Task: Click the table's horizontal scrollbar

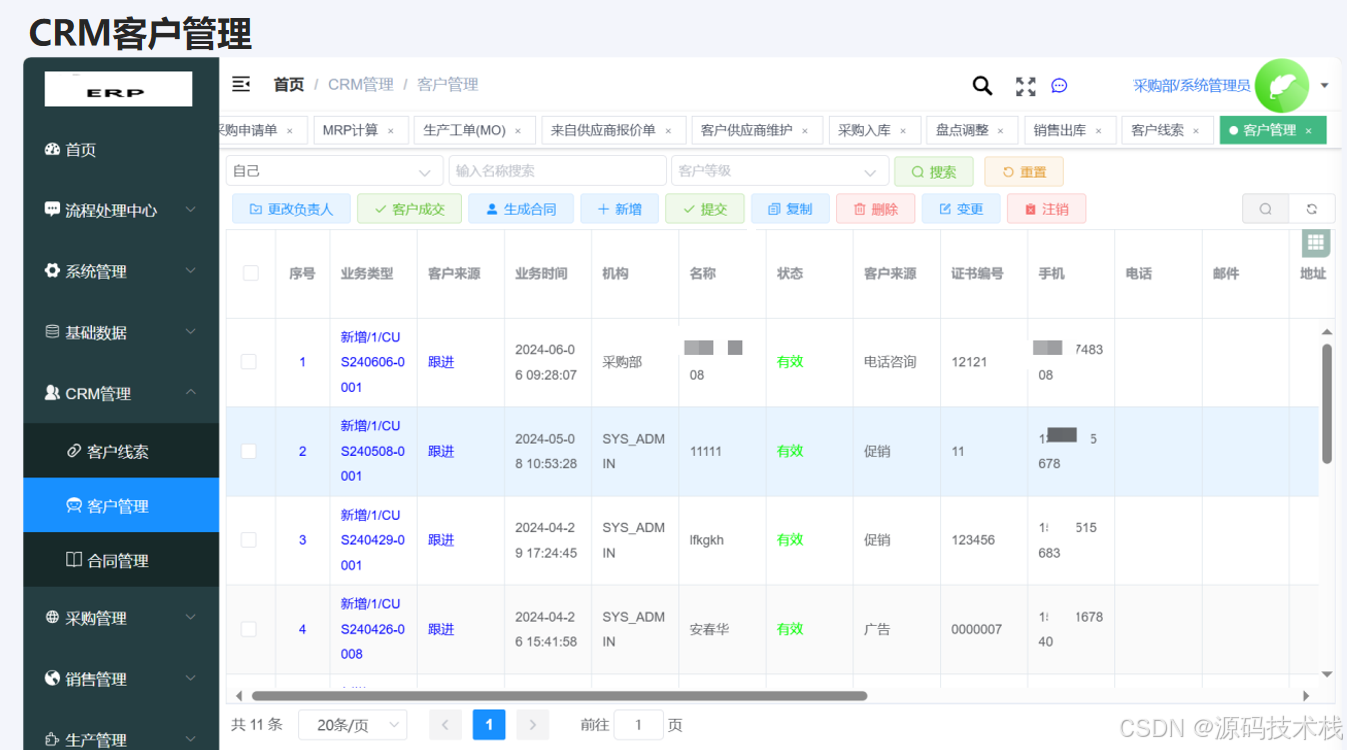Action: click(x=559, y=696)
